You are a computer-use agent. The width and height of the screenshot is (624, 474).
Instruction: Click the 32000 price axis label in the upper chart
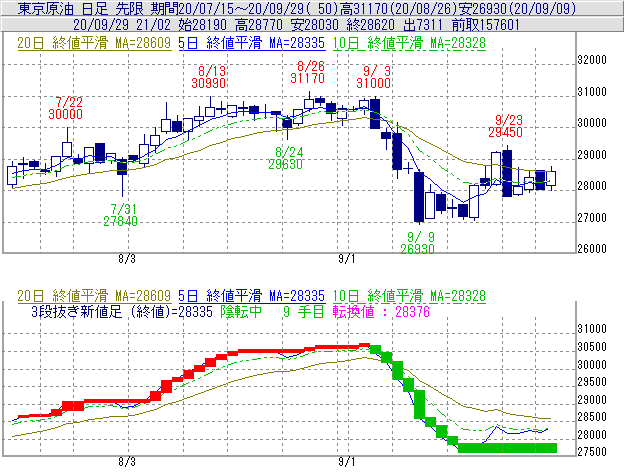[x=592, y=60]
